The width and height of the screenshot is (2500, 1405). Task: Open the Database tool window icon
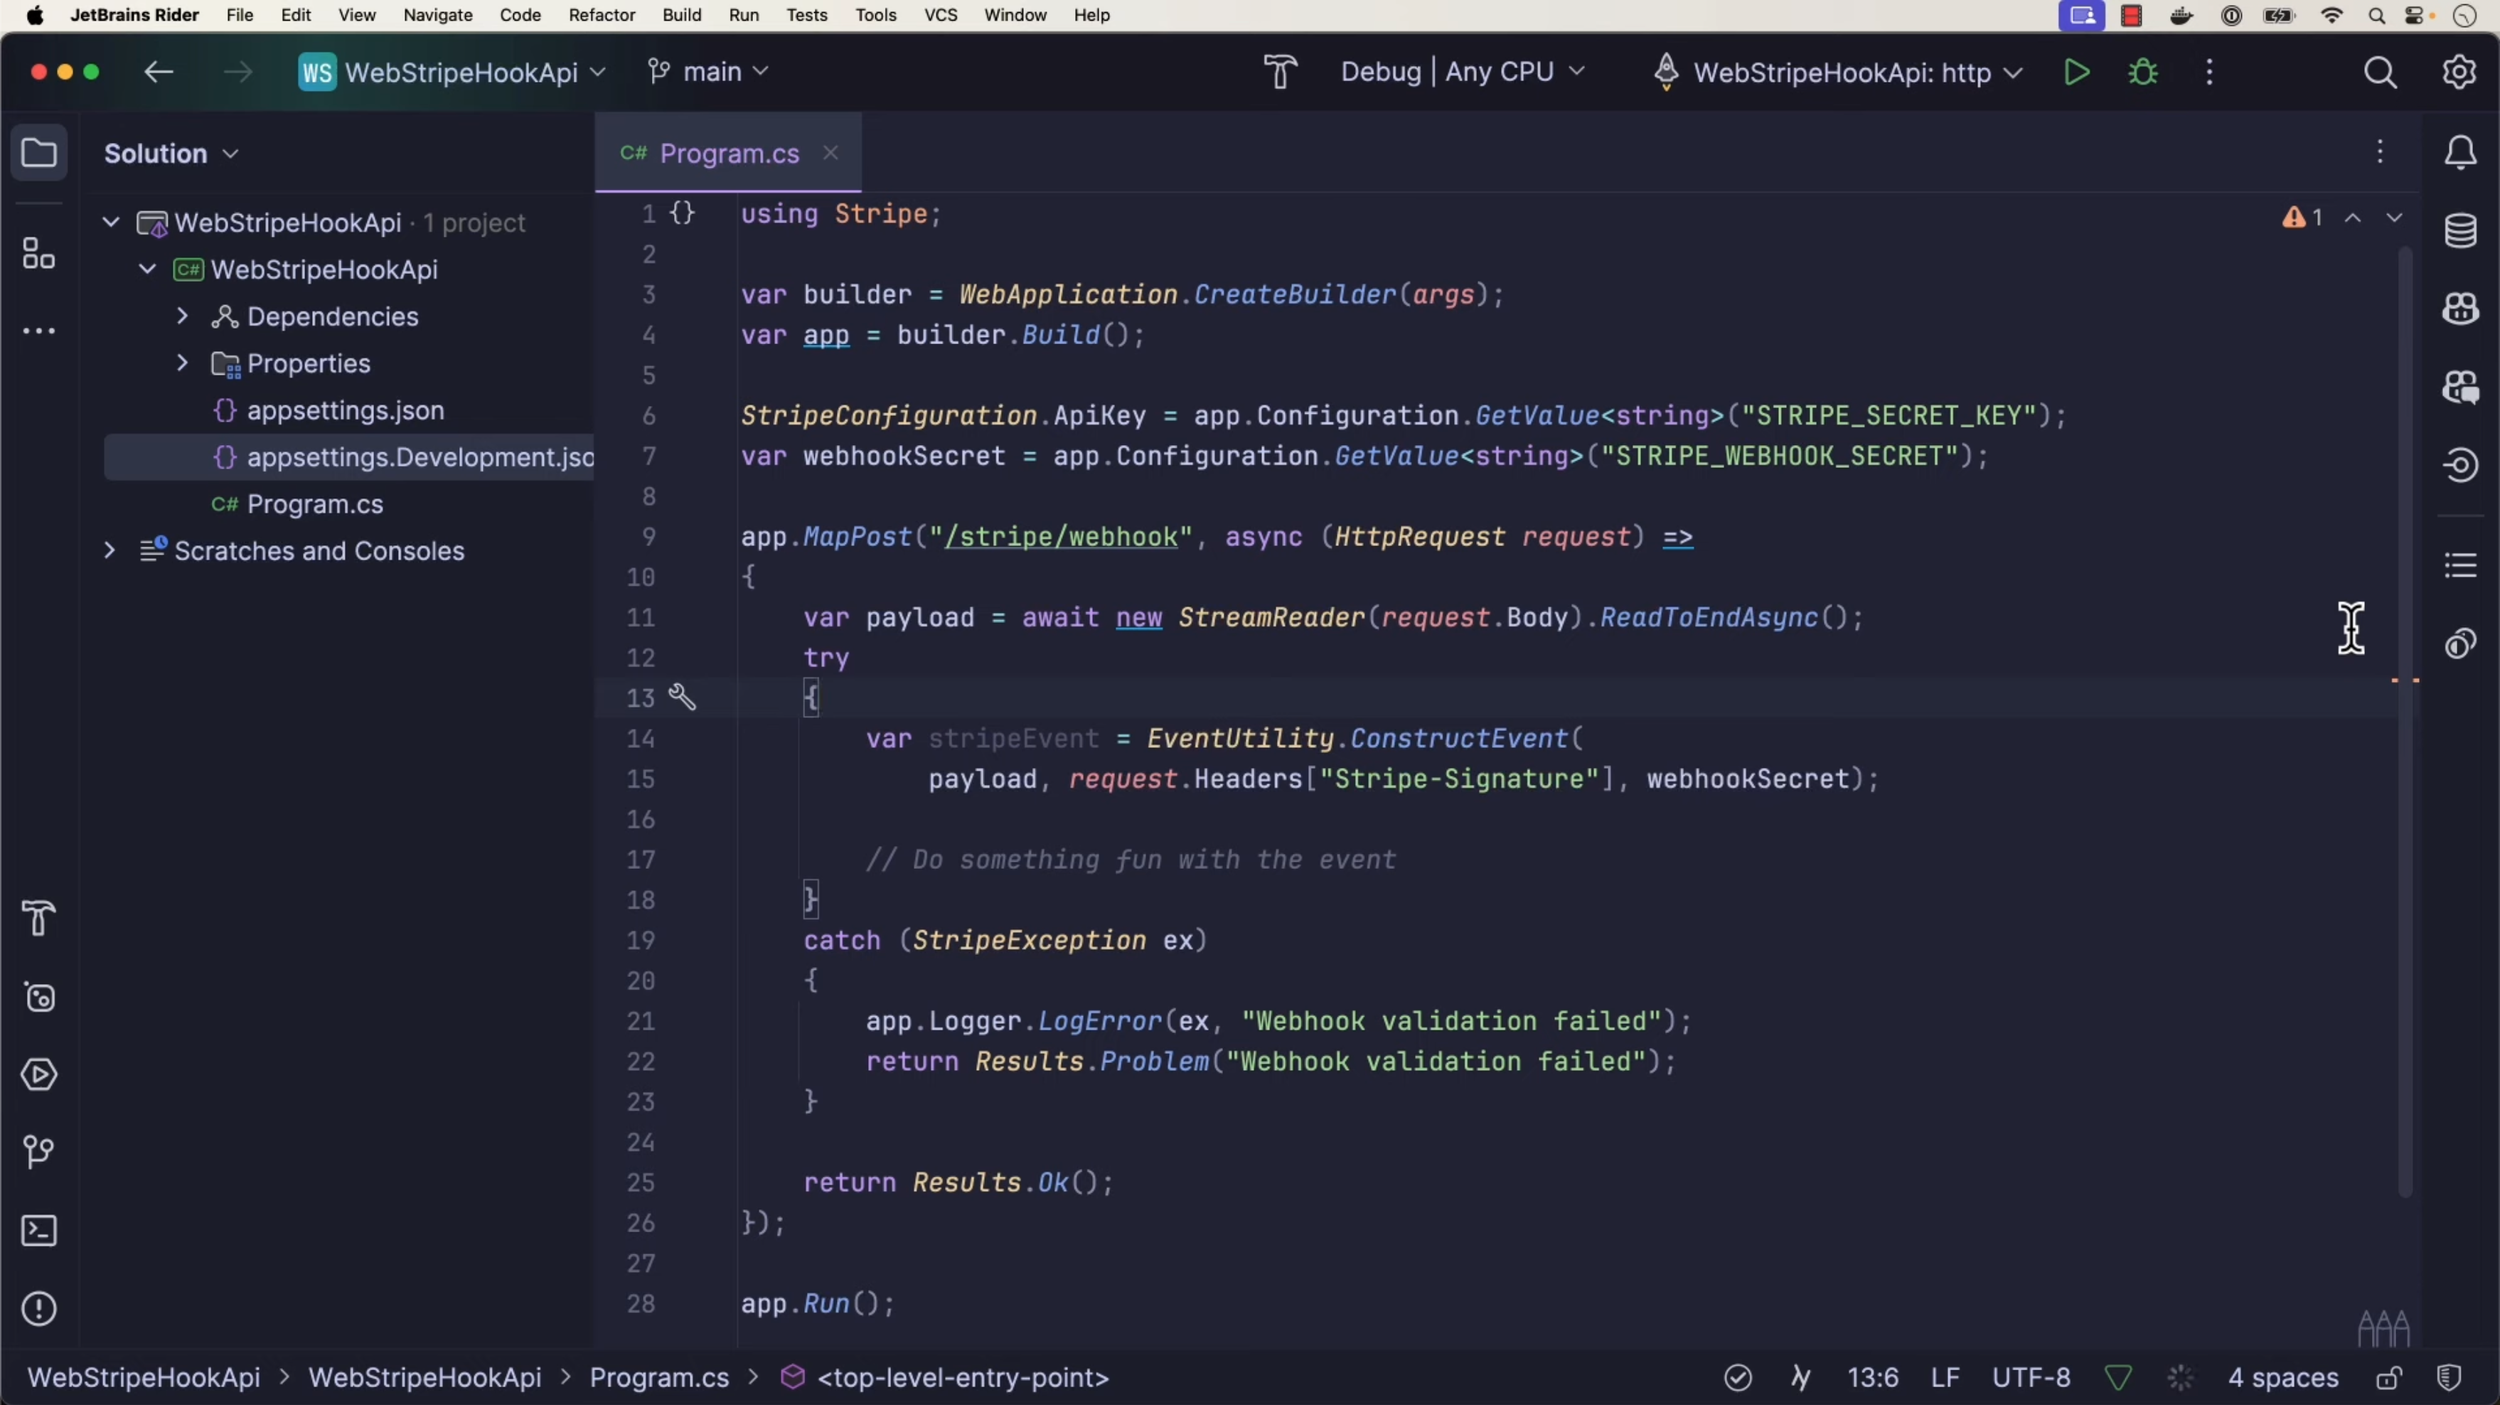(2460, 231)
